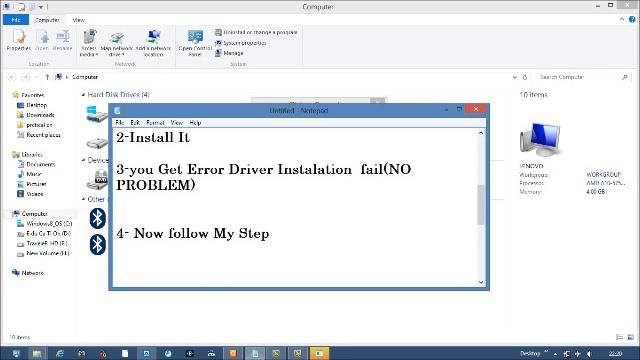Click quick access Properties icon in title bar
Screen dimensions: 640x360
[21, 7]
